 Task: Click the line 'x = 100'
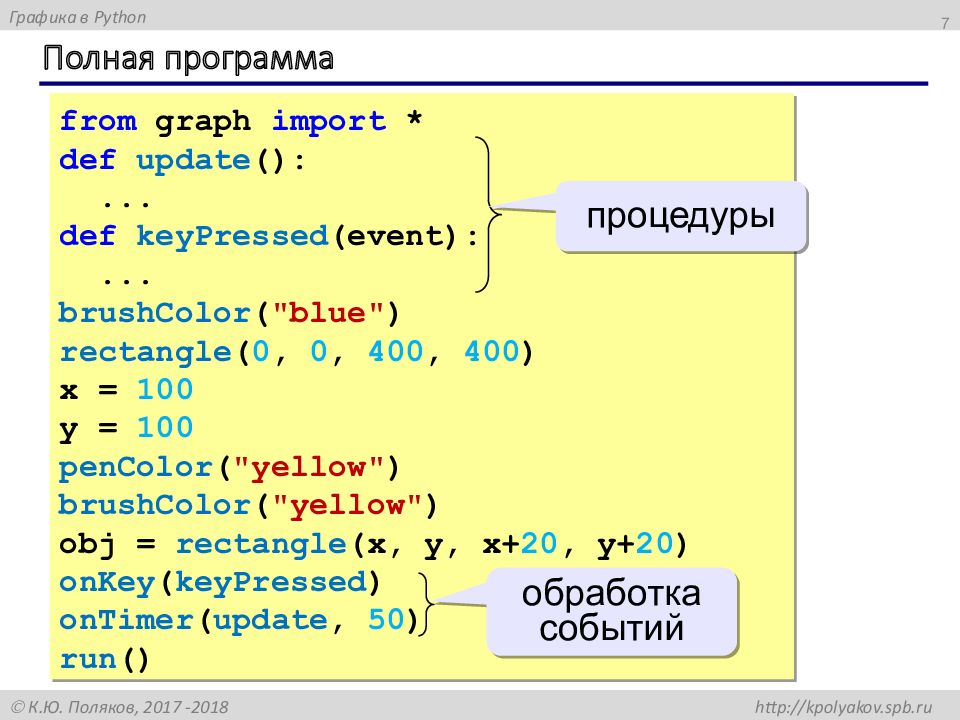(x=126, y=389)
